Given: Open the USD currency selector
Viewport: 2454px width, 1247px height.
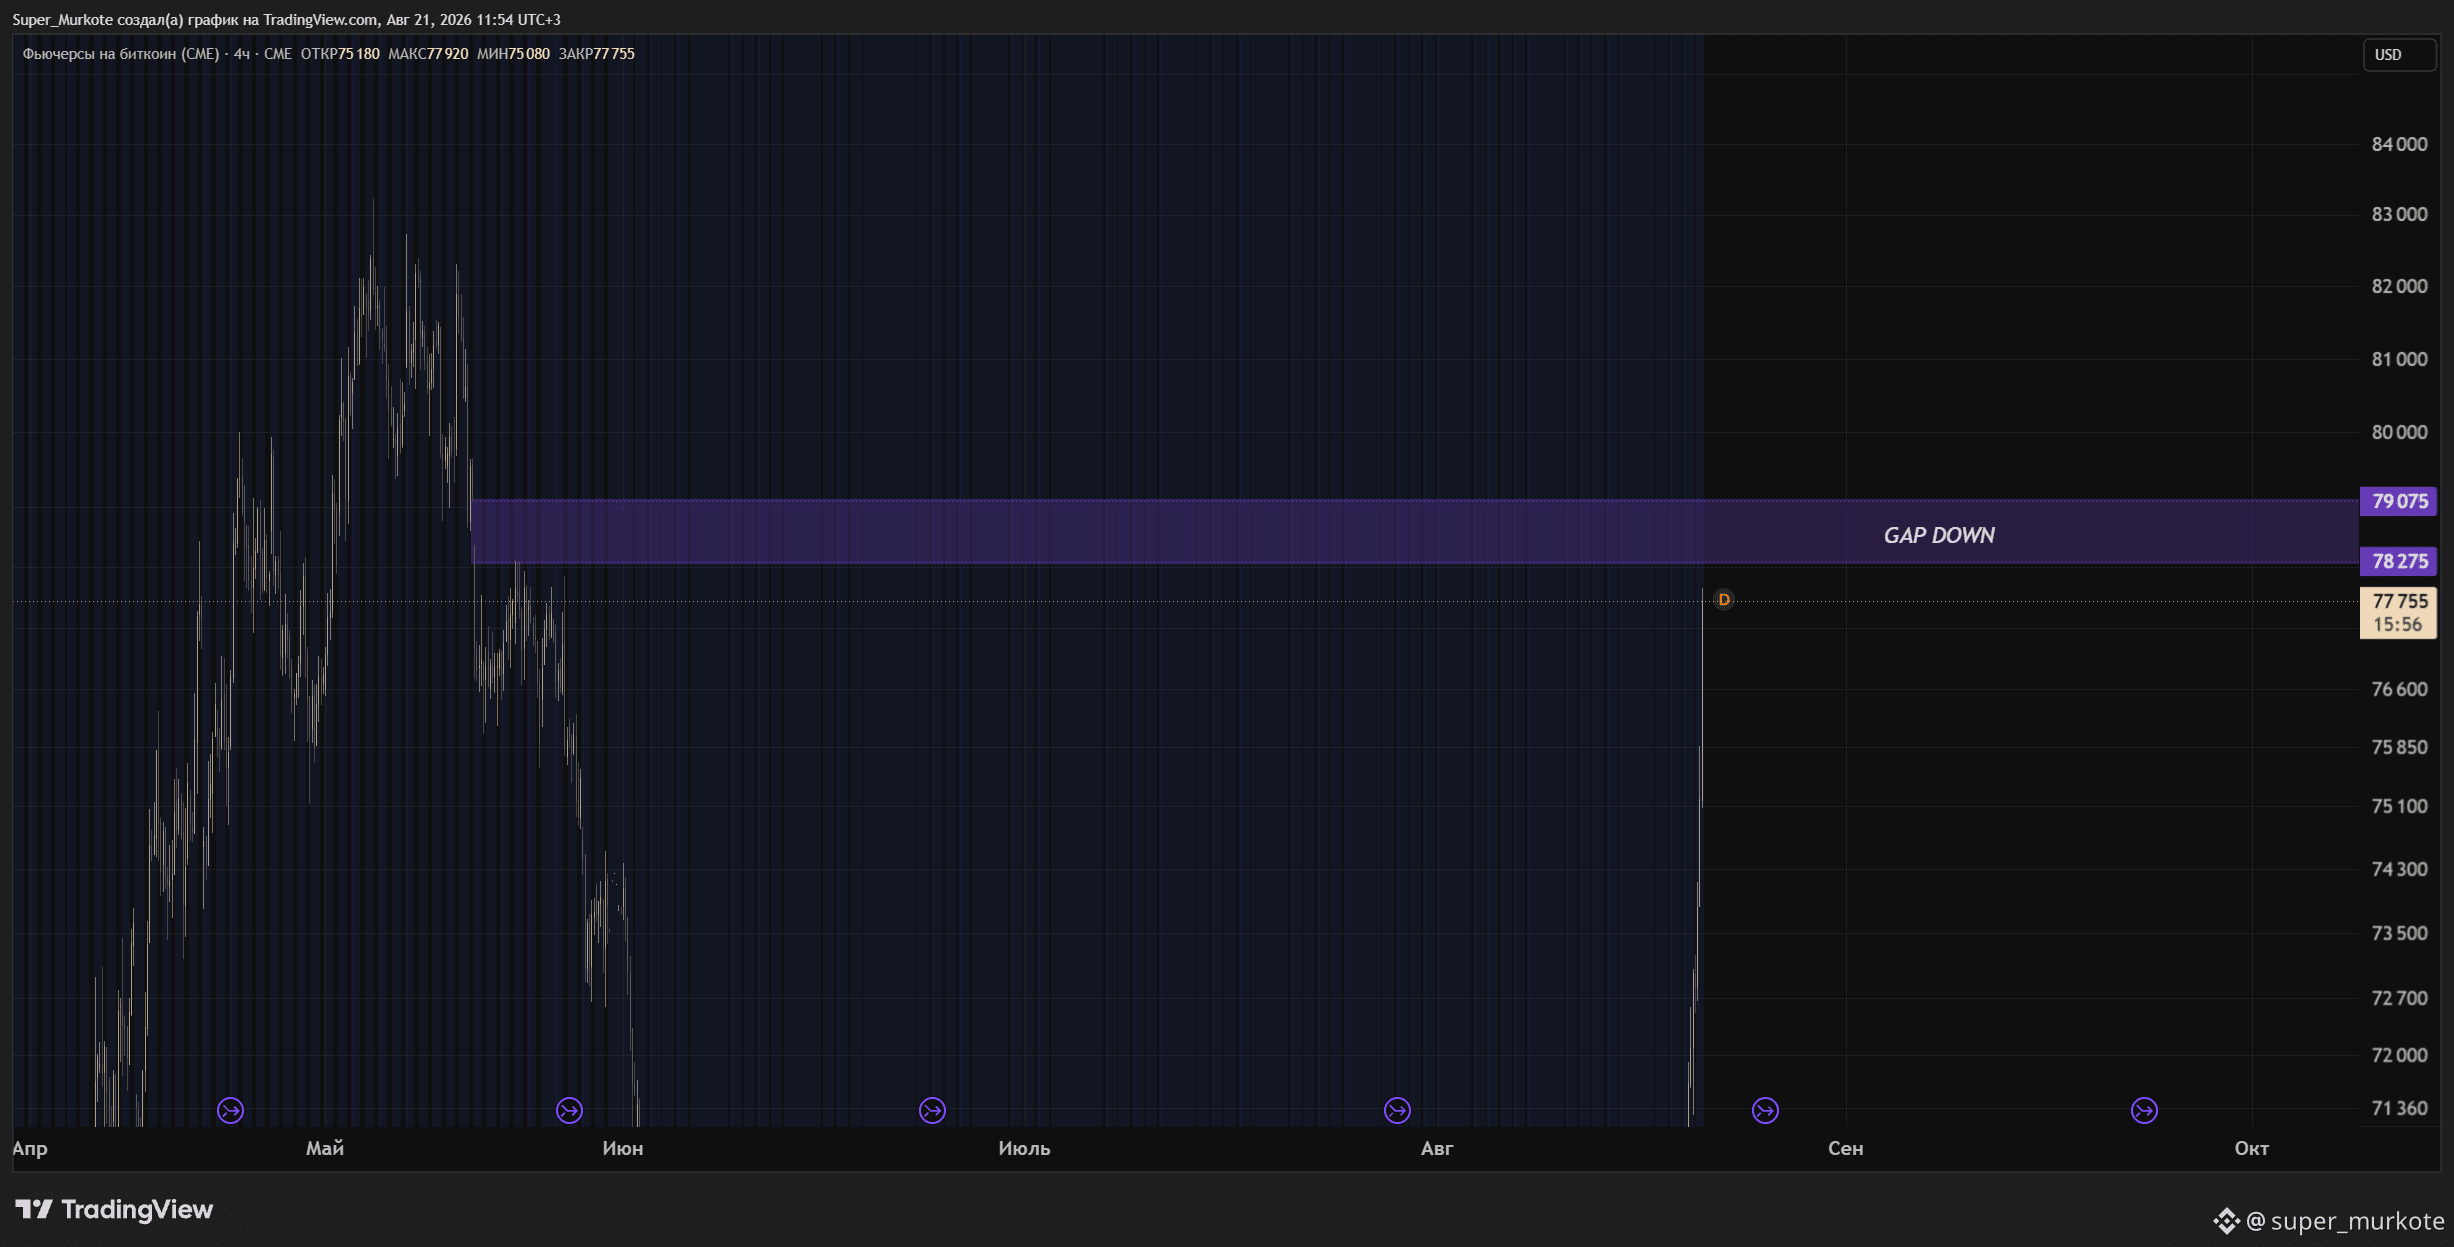Looking at the screenshot, I should [2399, 55].
